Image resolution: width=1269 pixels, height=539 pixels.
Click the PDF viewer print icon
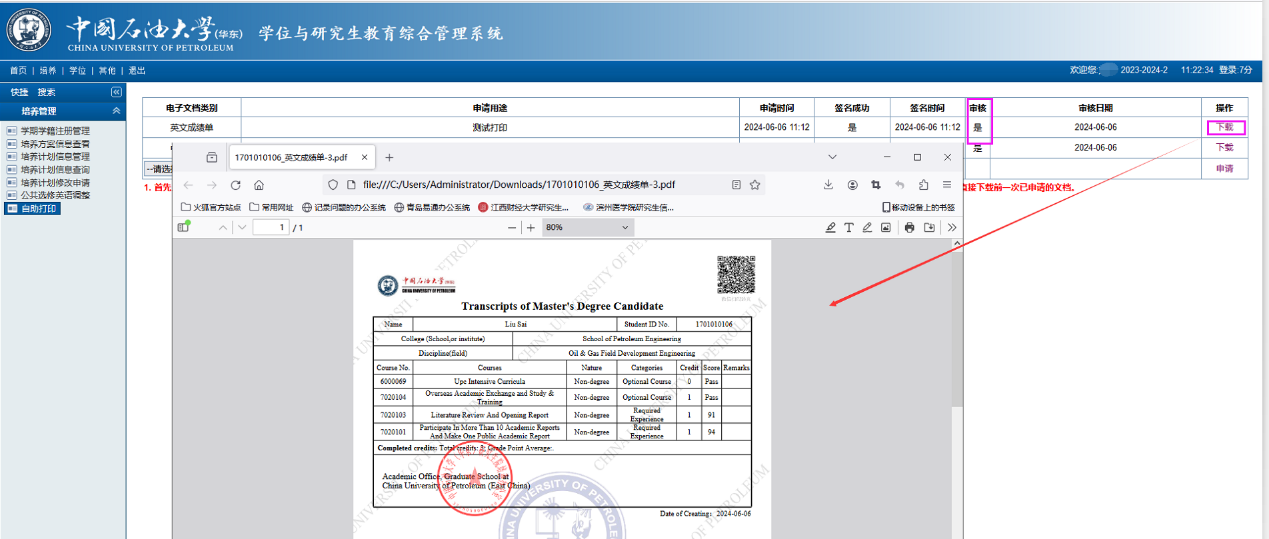pyautogui.click(x=909, y=228)
